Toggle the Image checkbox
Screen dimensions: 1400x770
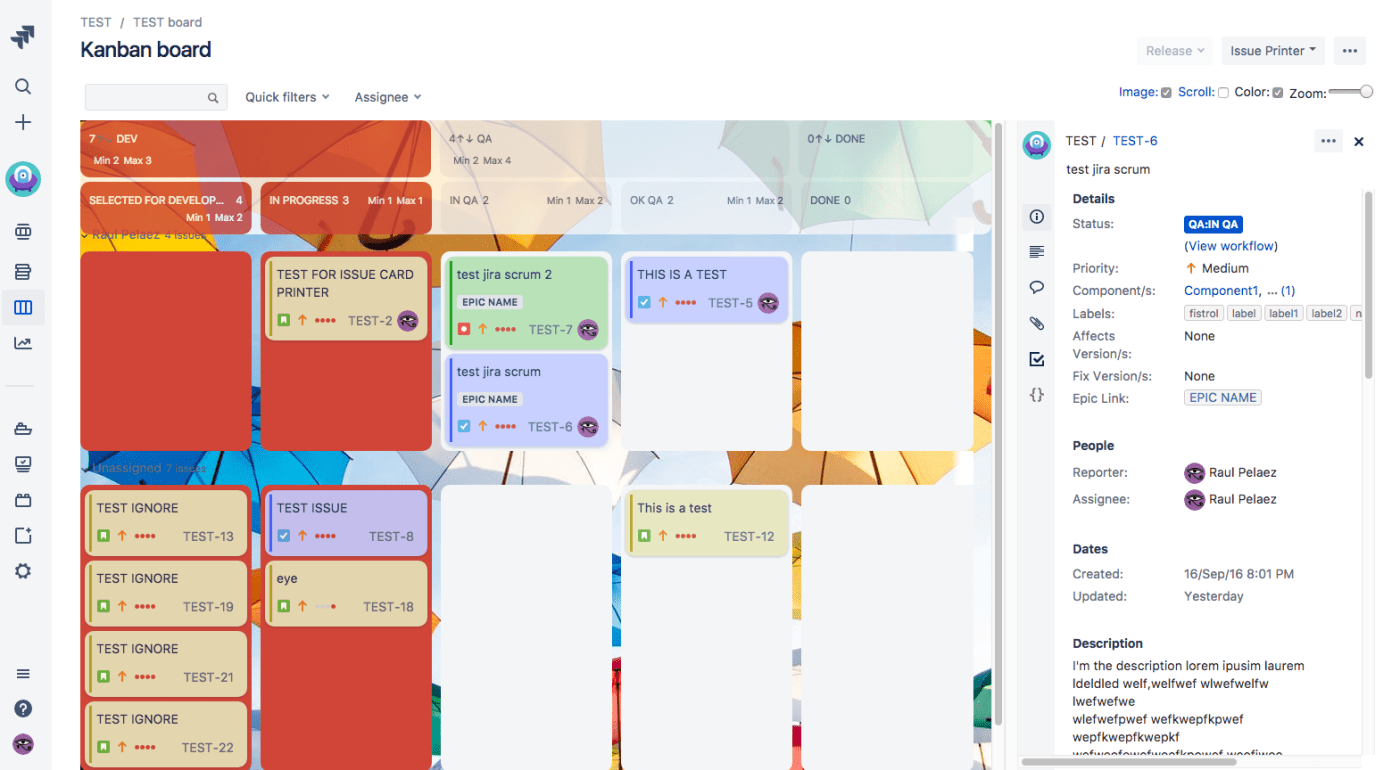[x=1166, y=93]
